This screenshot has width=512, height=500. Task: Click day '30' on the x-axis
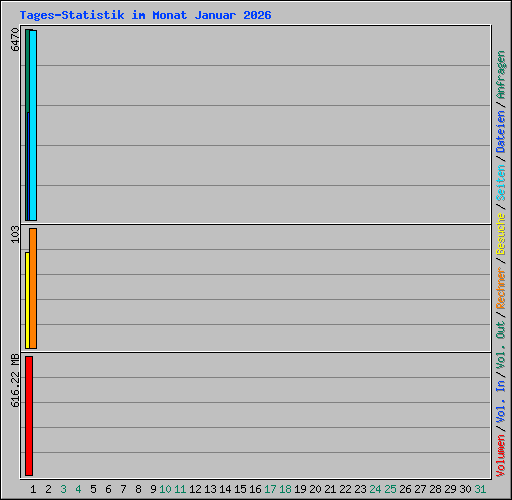click(465, 489)
